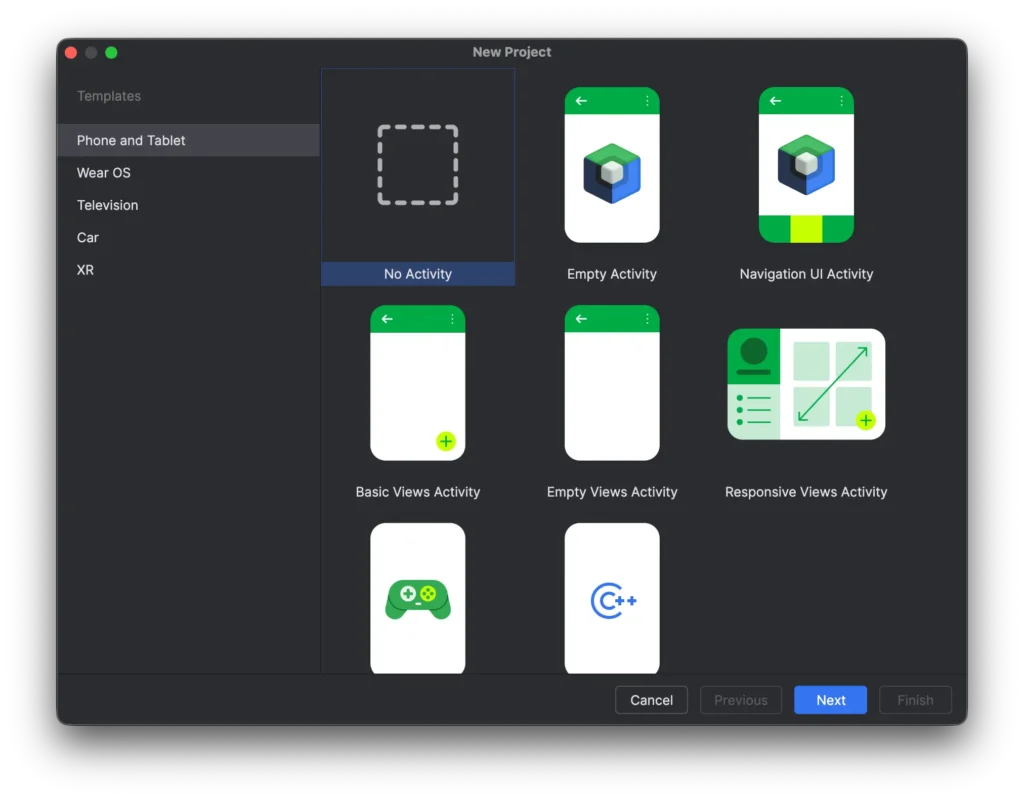Click the Game Activity phone thumbnail
The image size is (1024, 800).
coord(417,598)
